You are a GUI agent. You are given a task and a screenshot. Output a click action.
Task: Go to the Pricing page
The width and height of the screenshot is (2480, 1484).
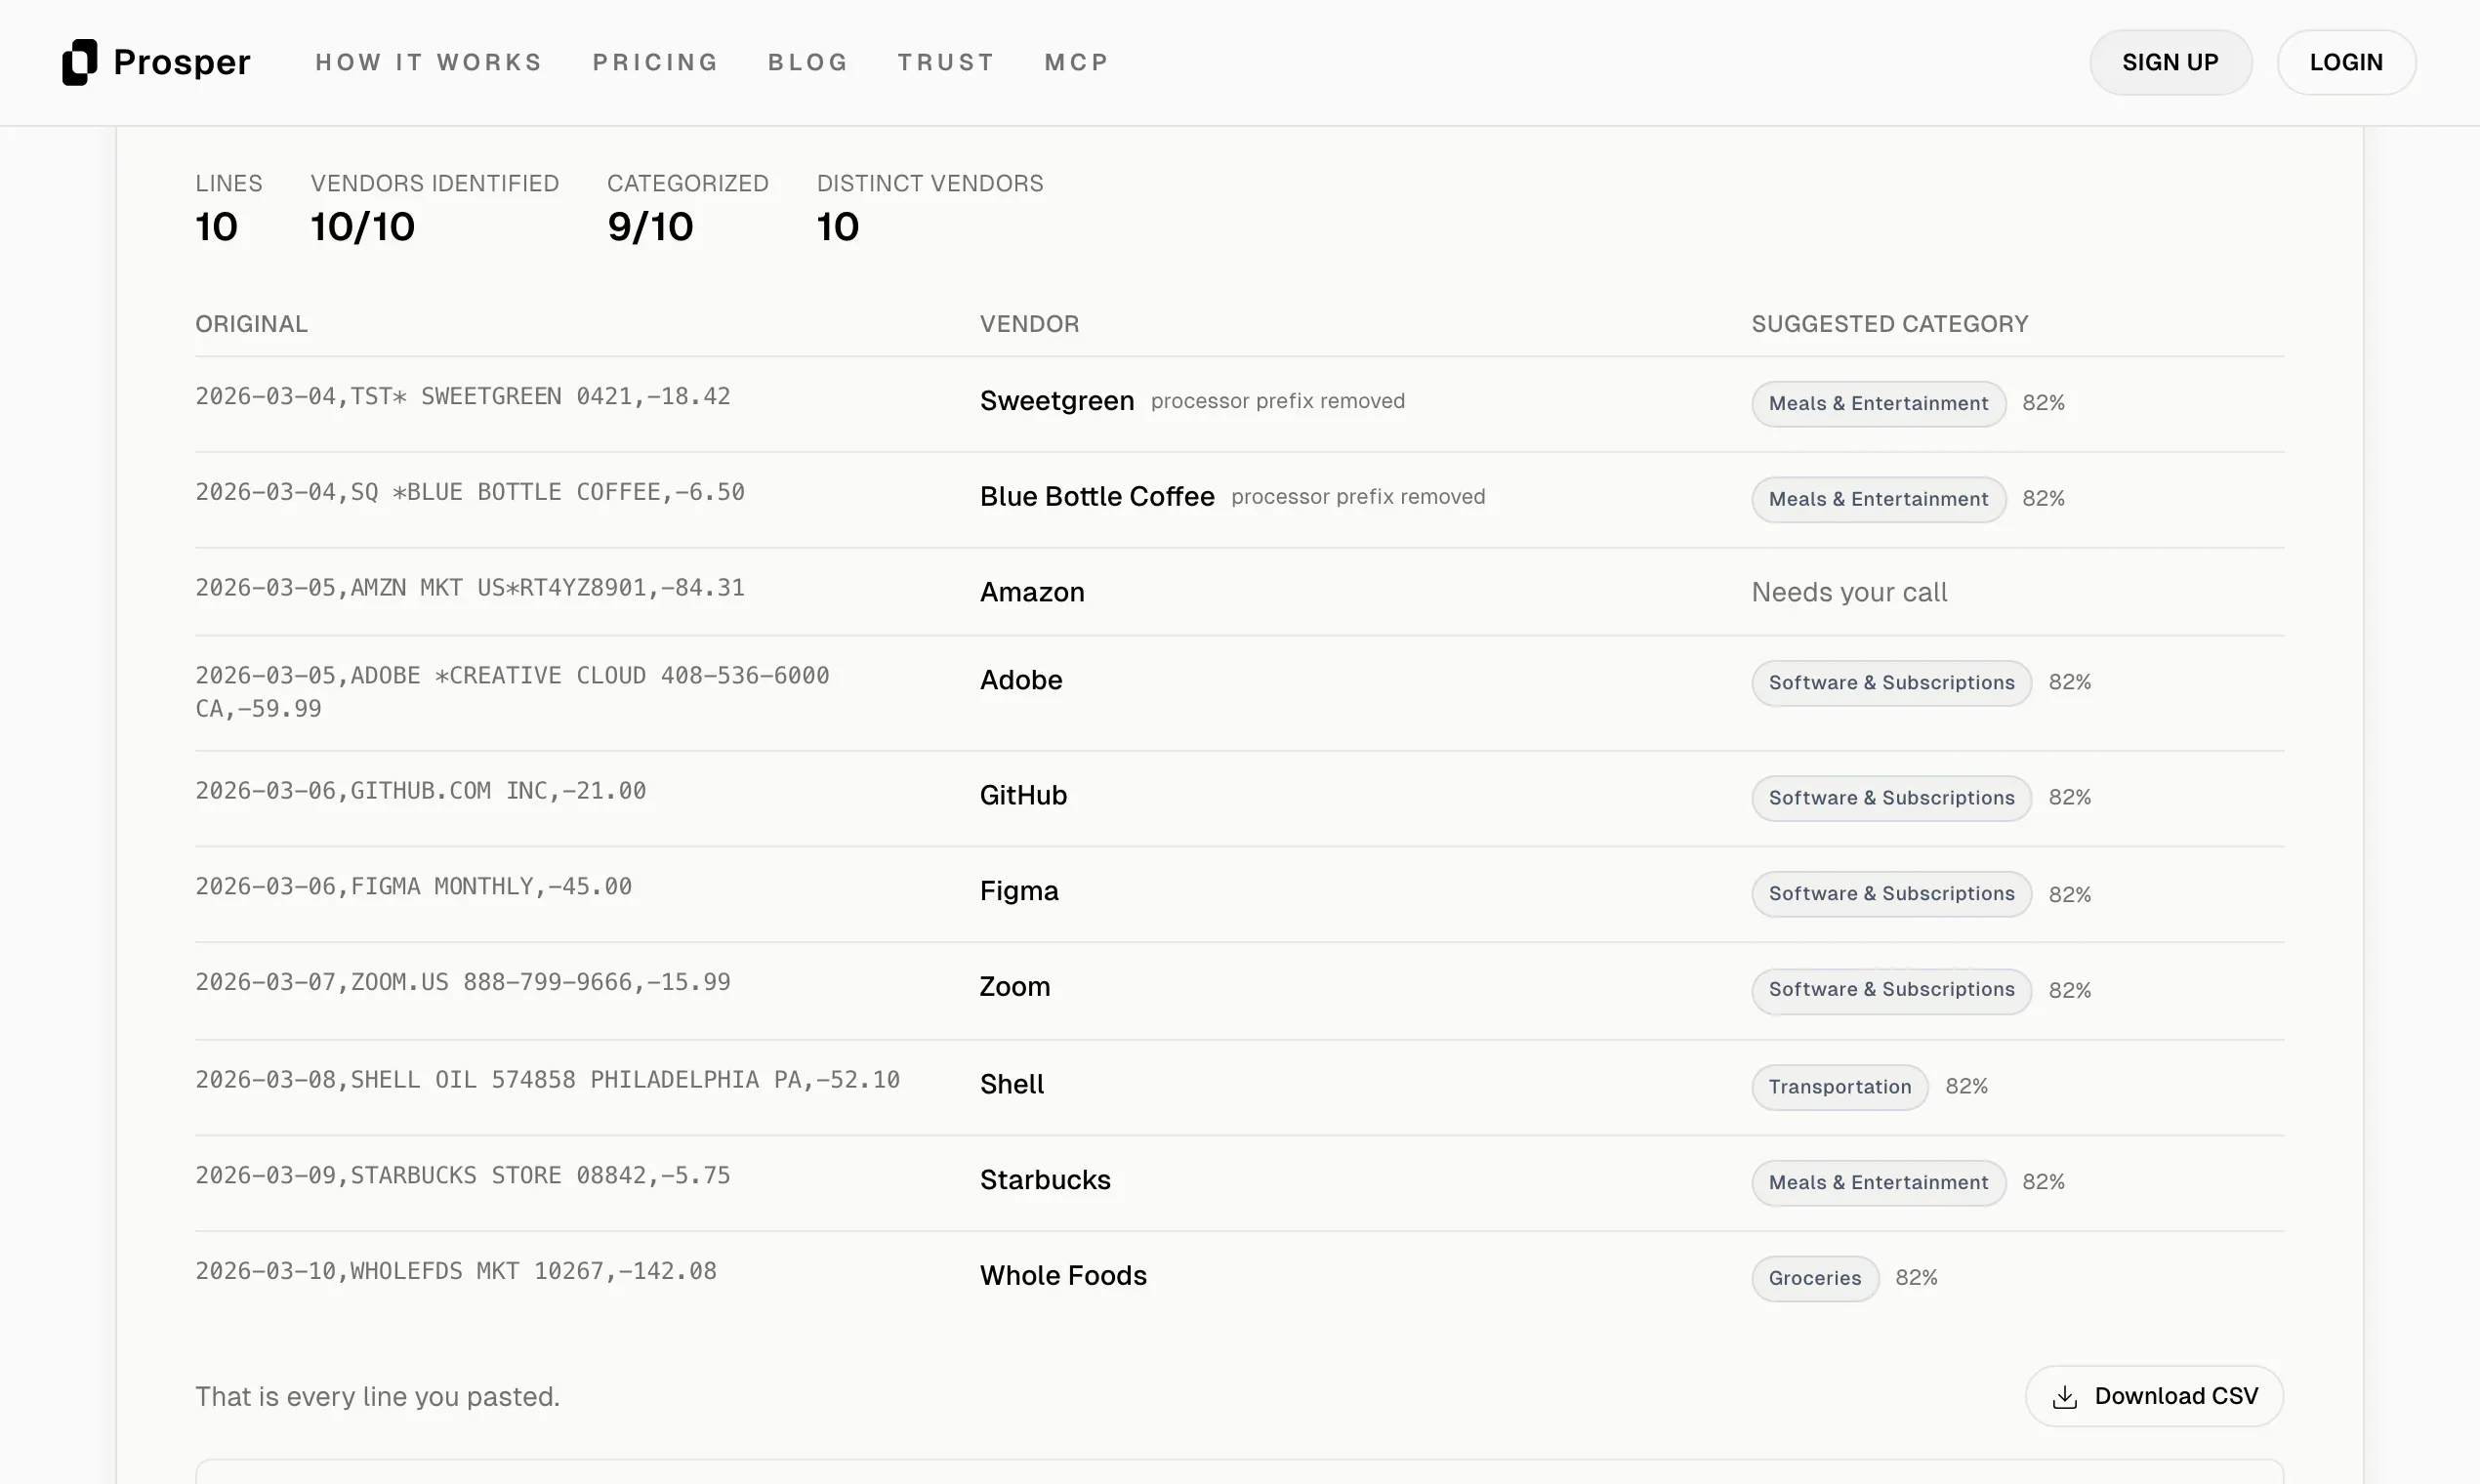pos(655,62)
